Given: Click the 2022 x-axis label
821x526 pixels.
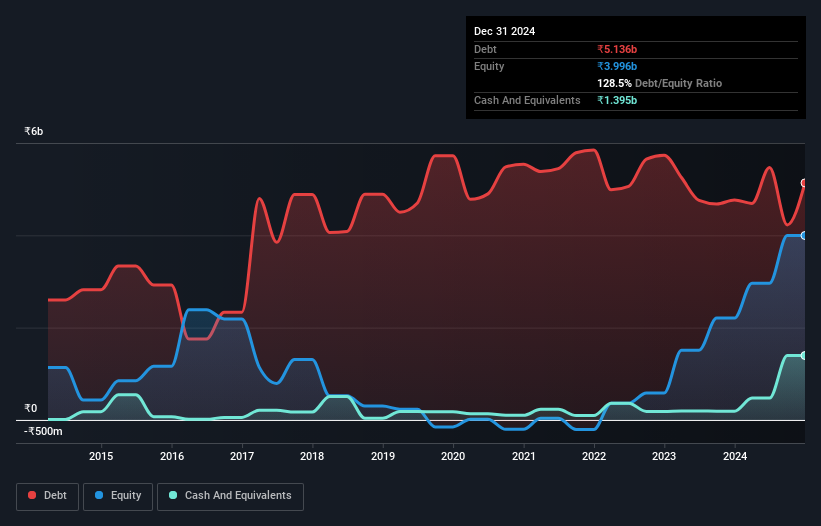Looking at the screenshot, I should 594,456.
